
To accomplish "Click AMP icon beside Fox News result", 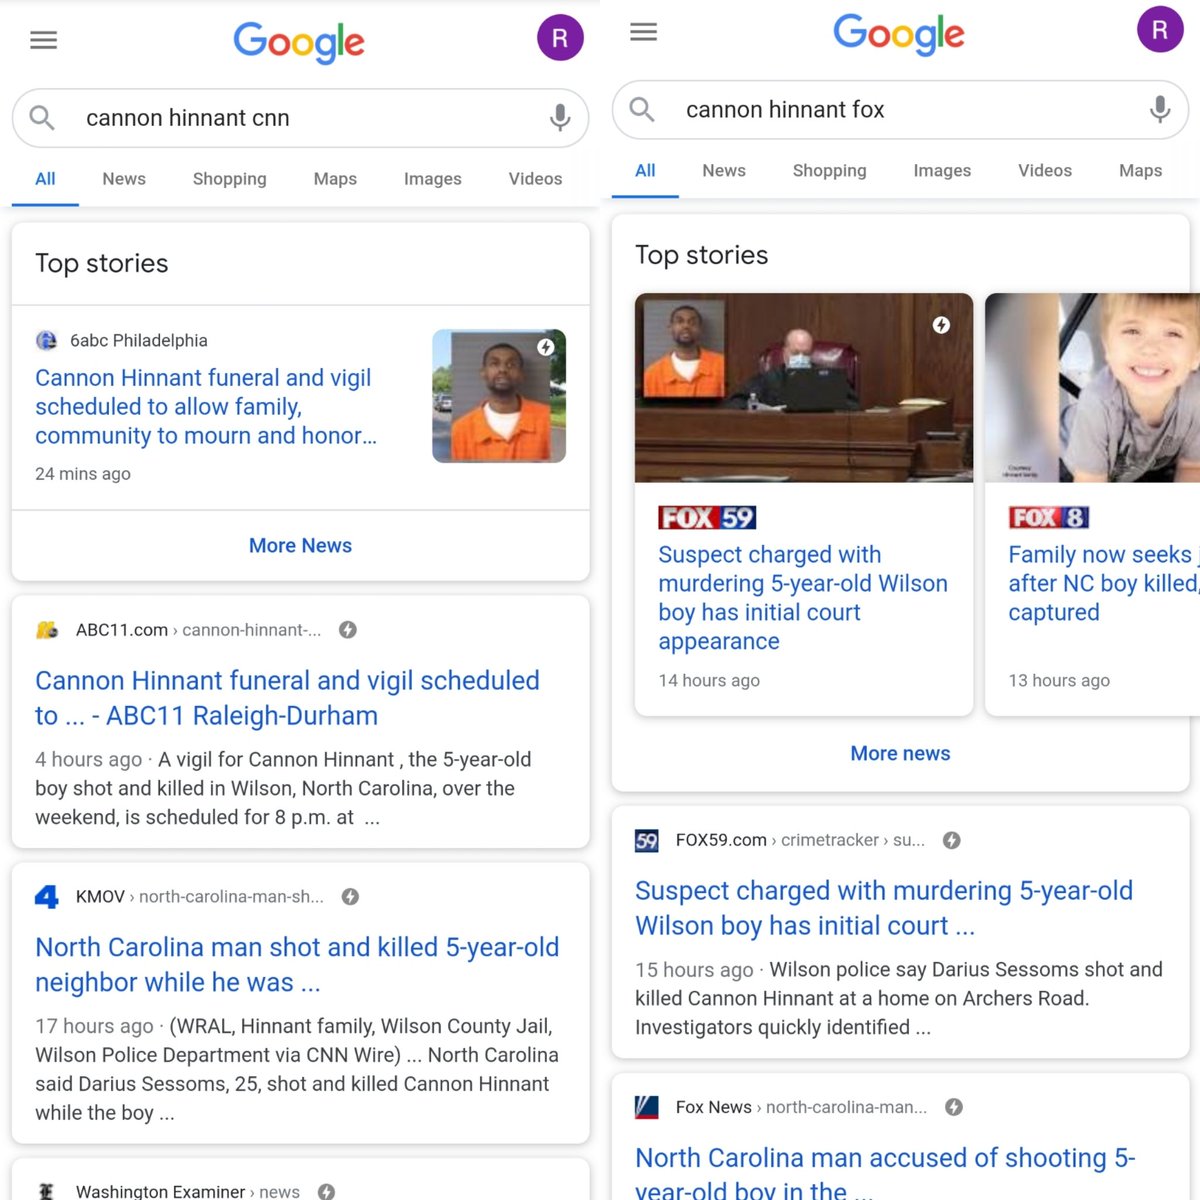I will pyautogui.click(x=954, y=1107).
